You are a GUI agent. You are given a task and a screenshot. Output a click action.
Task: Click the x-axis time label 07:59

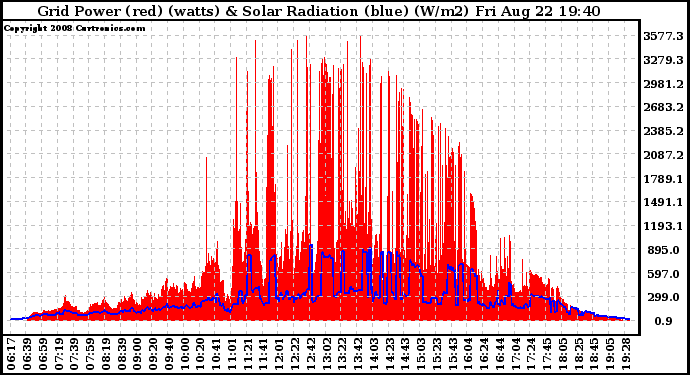(x=90, y=354)
